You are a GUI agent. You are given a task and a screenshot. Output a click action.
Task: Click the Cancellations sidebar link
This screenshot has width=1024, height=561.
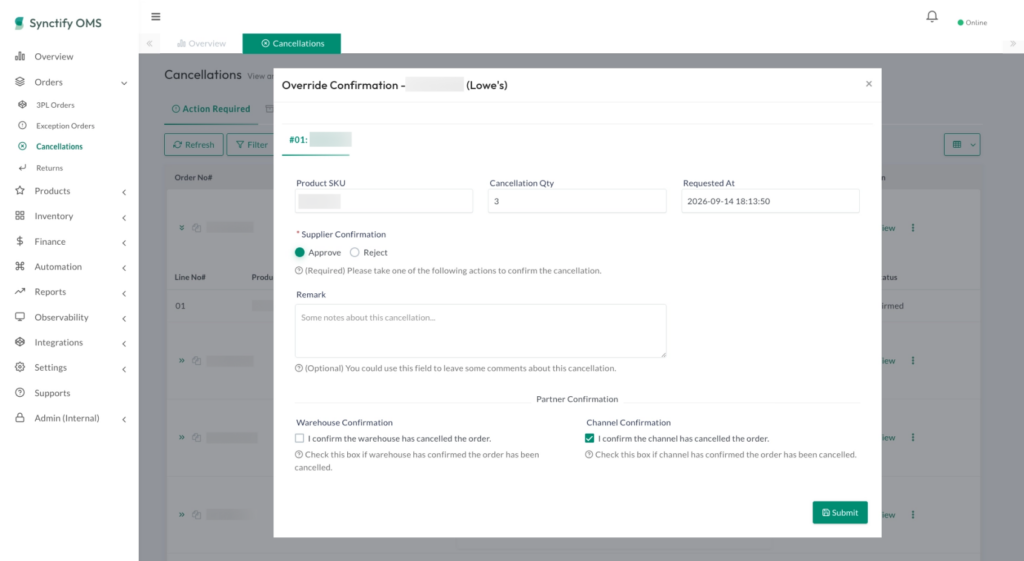(x=59, y=146)
